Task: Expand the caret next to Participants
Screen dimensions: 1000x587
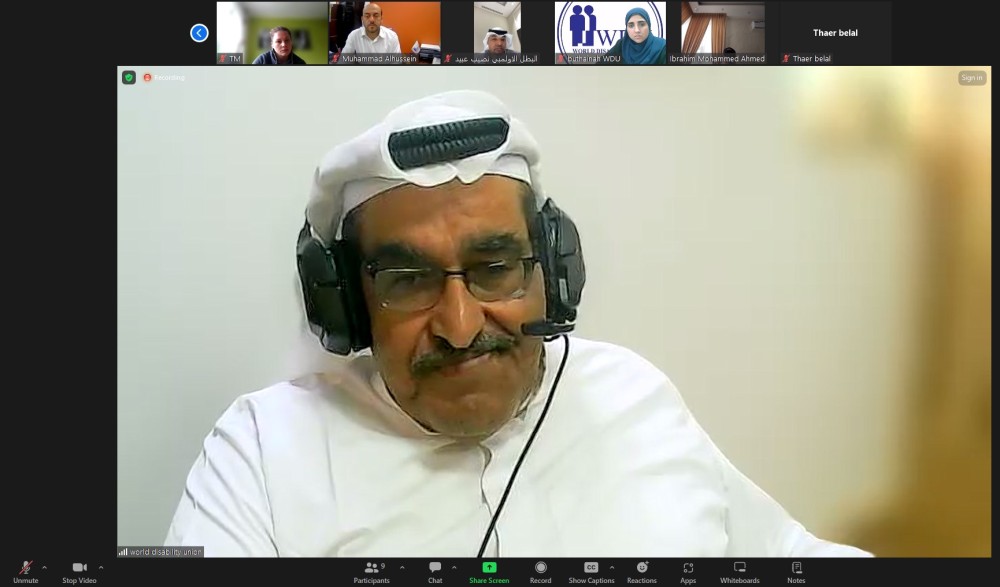Action: pos(402,567)
